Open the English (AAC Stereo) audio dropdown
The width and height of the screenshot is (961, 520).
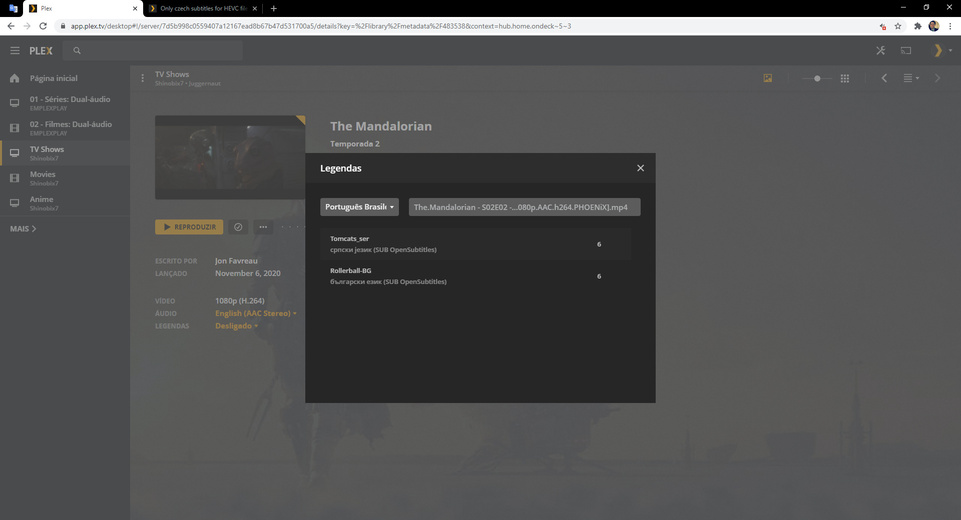(256, 313)
